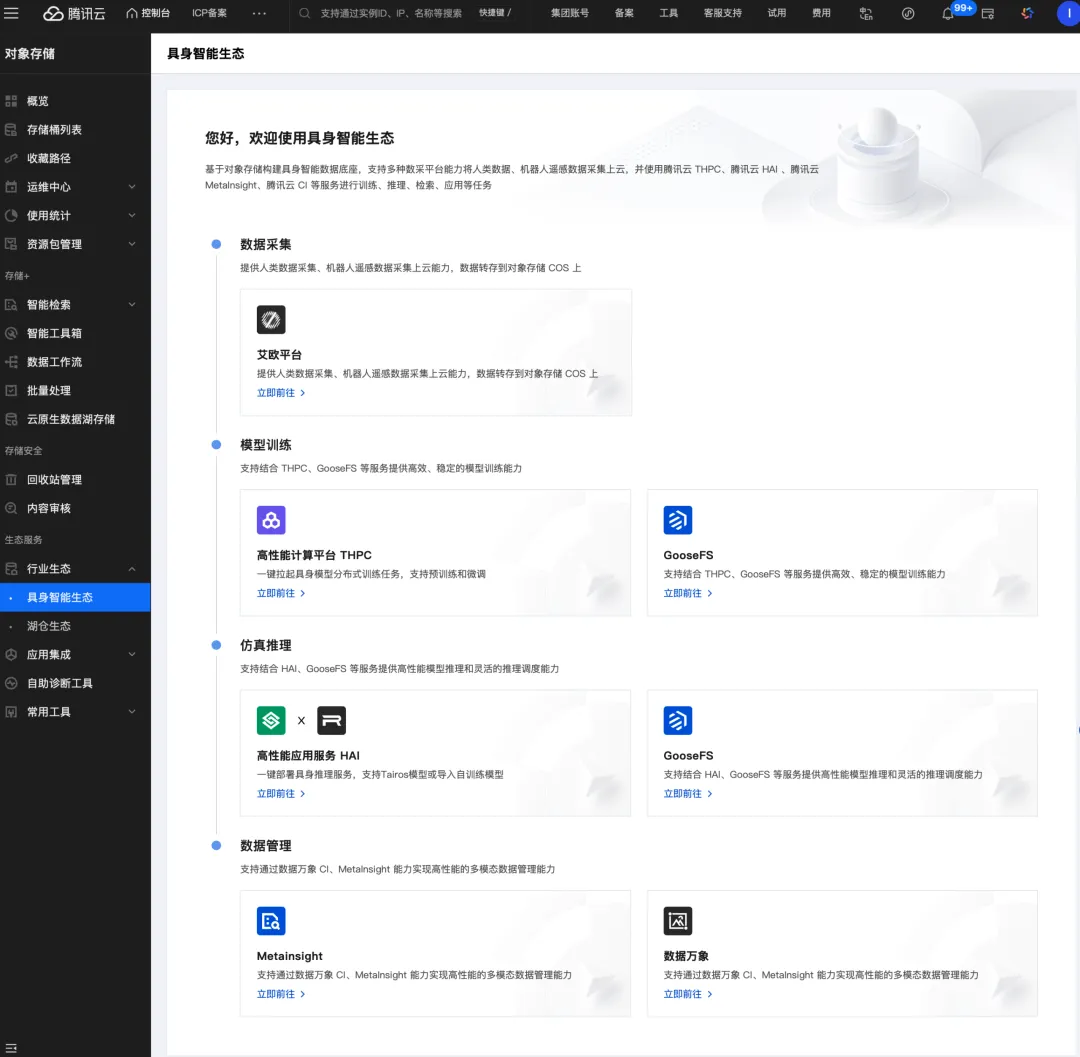This screenshot has width=1080, height=1057.
Task: Expand the 资源包管理 chevron
Action: click(x=132, y=244)
